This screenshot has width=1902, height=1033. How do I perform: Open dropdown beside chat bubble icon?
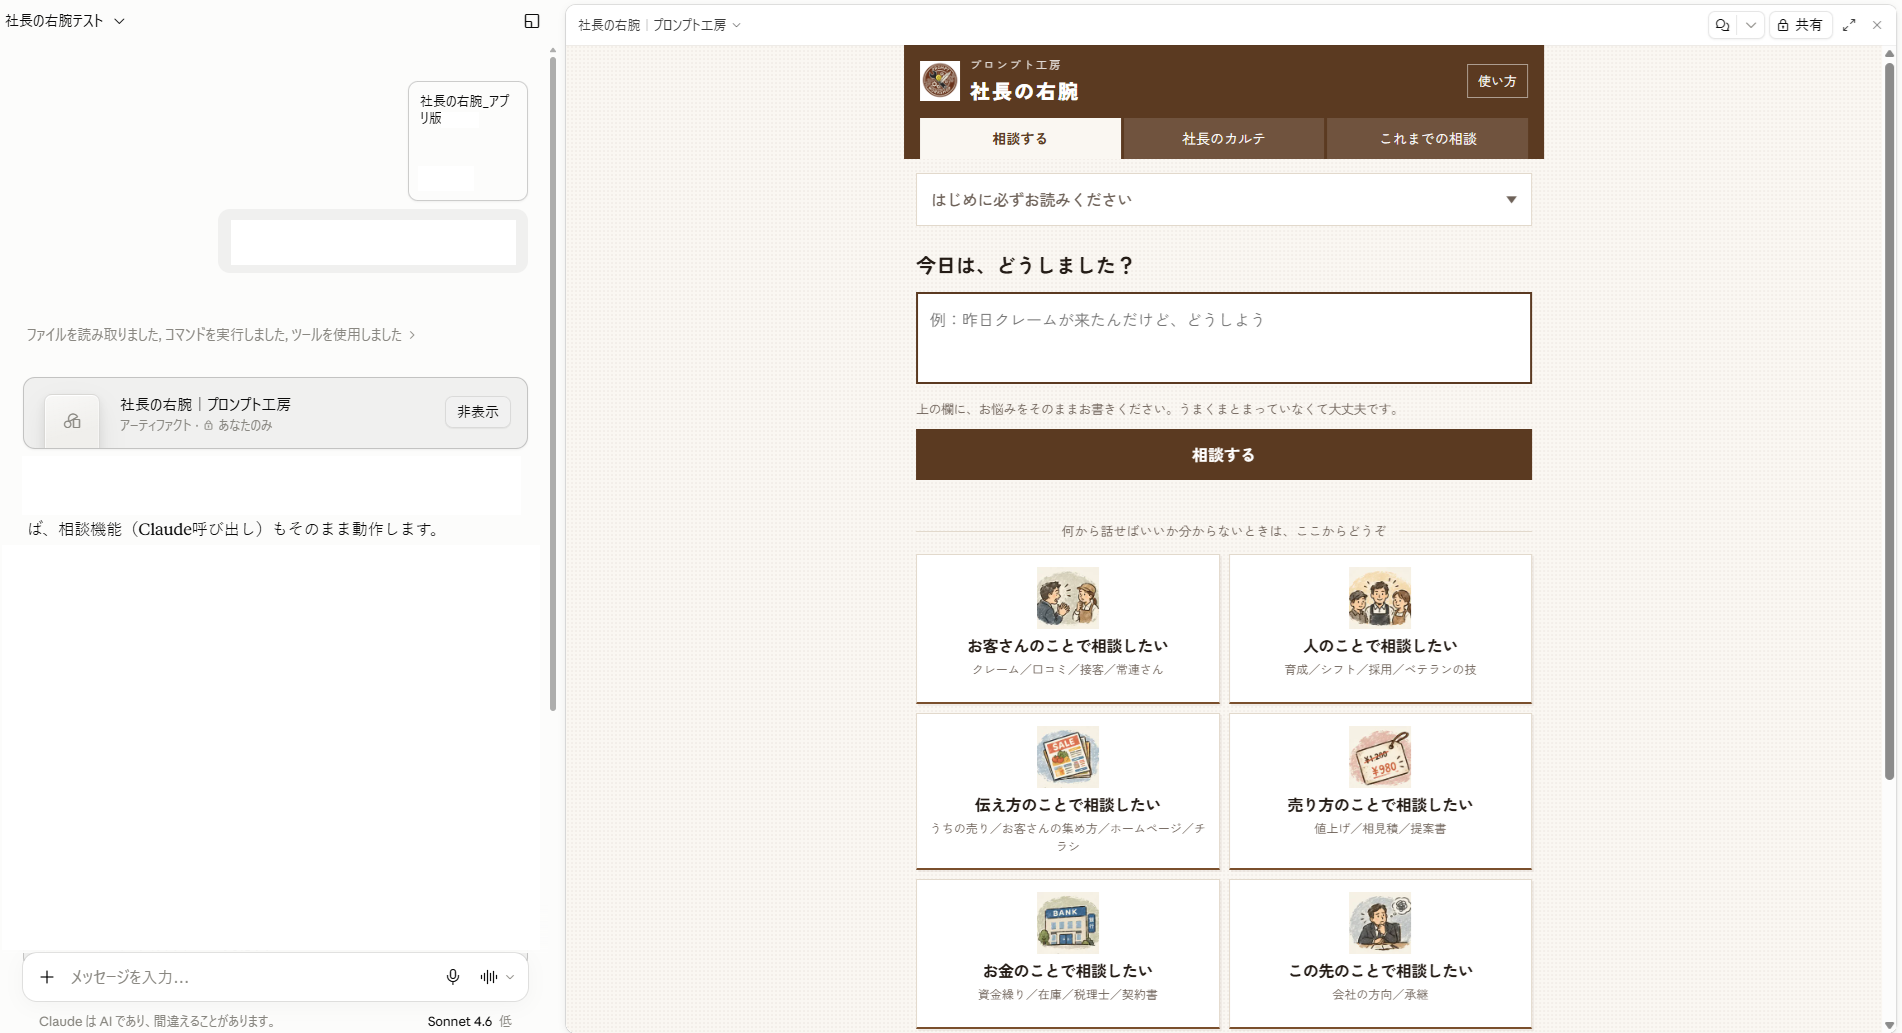click(1751, 25)
